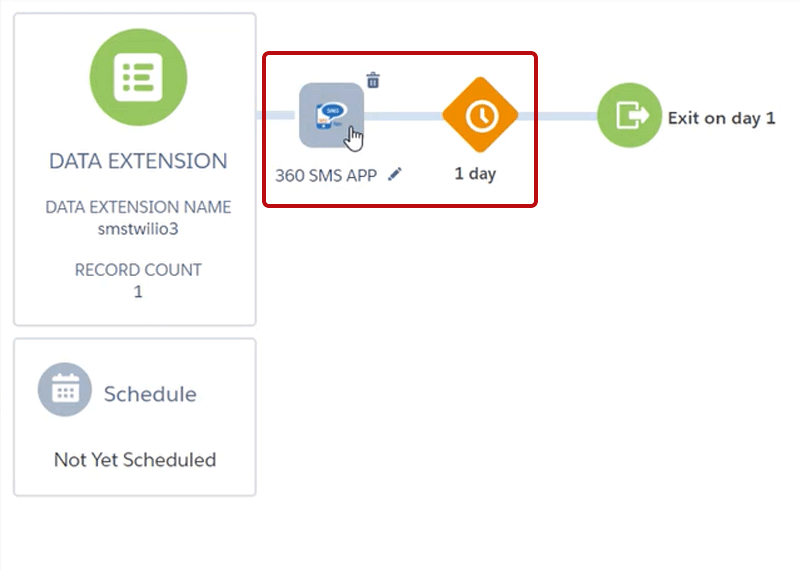800x570 pixels.
Task: Click the '1 day' wait duration label
Action: click(x=475, y=174)
